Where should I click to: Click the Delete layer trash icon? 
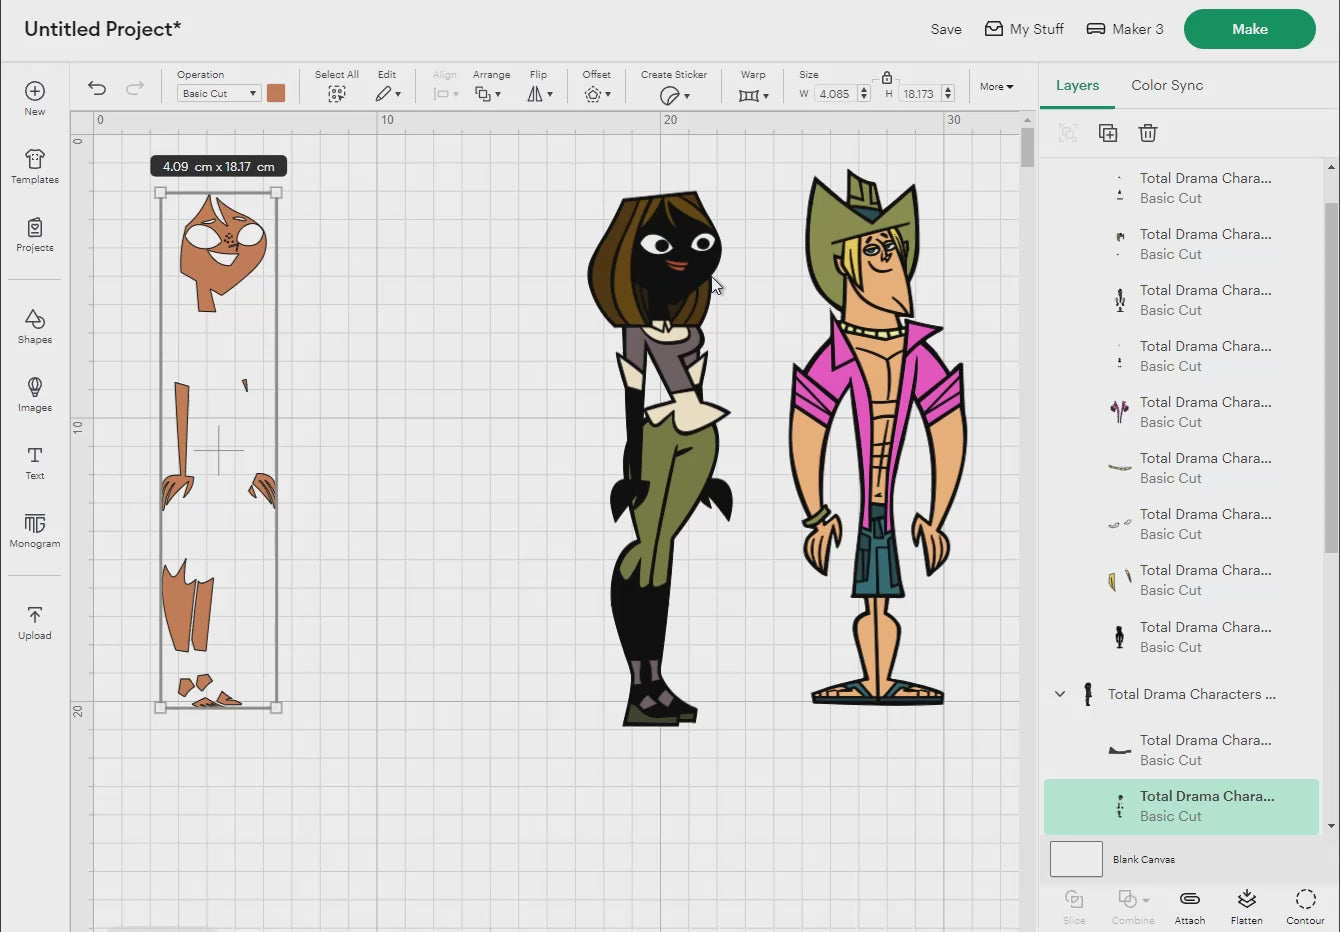coord(1148,133)
